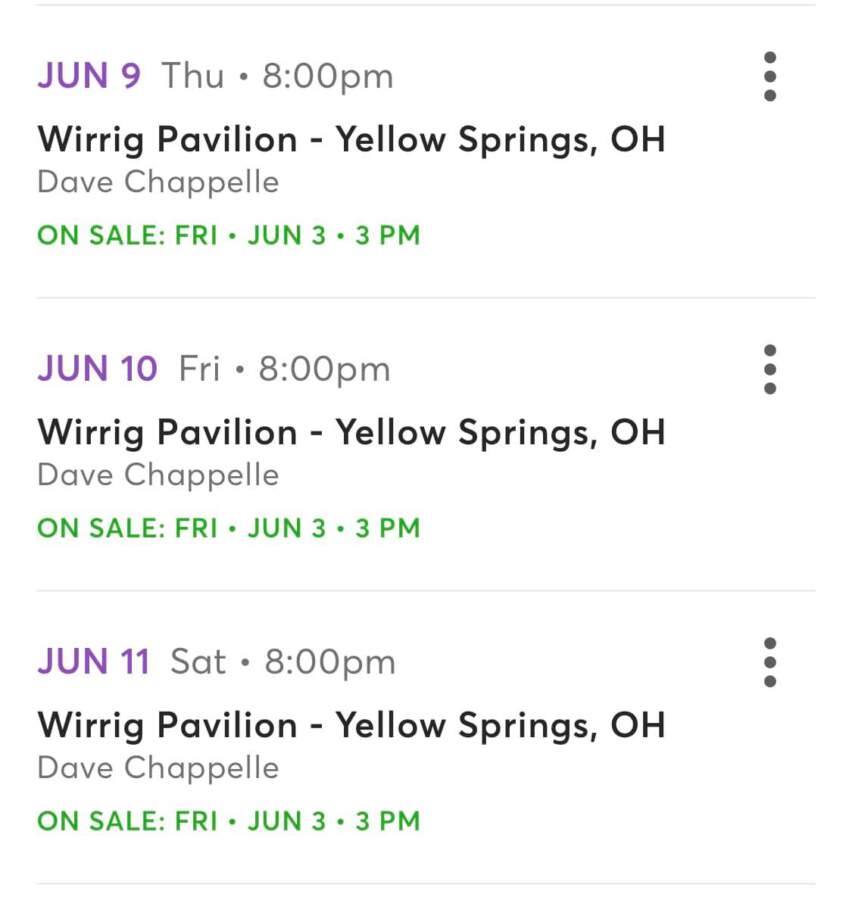
Task: Select the JUN 9 date label
Action: [89, 76]
